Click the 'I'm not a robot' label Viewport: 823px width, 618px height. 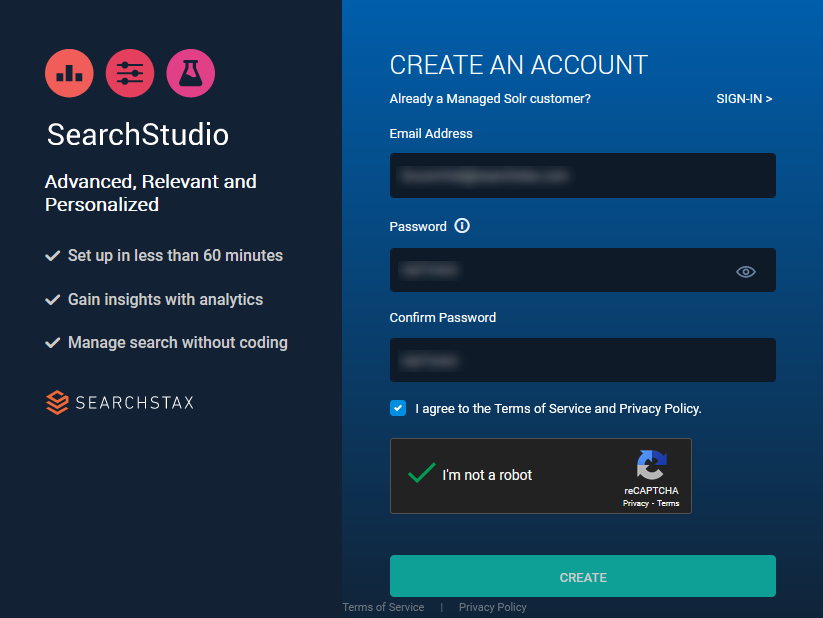point(487,475)
